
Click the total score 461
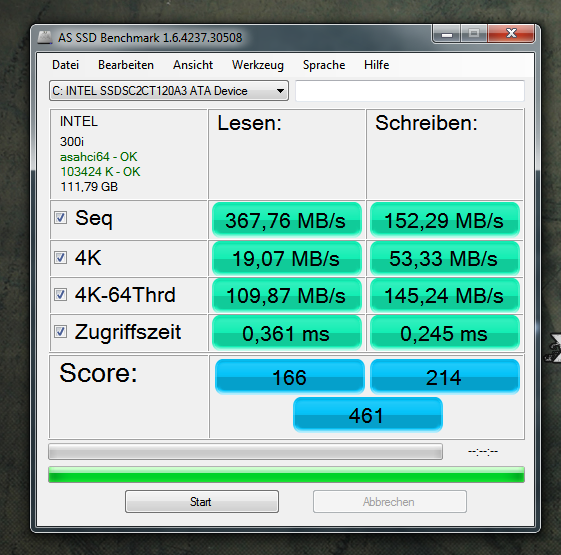coord(367,414)
